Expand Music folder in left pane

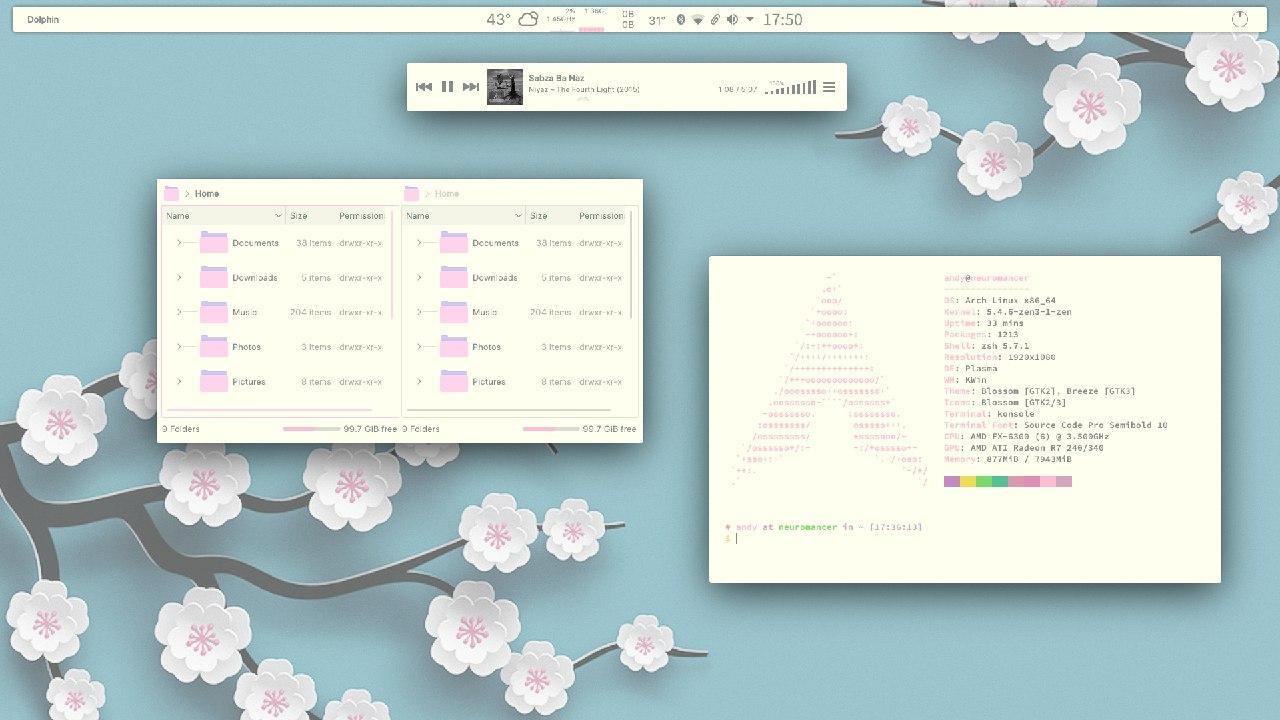pos(179,312)
